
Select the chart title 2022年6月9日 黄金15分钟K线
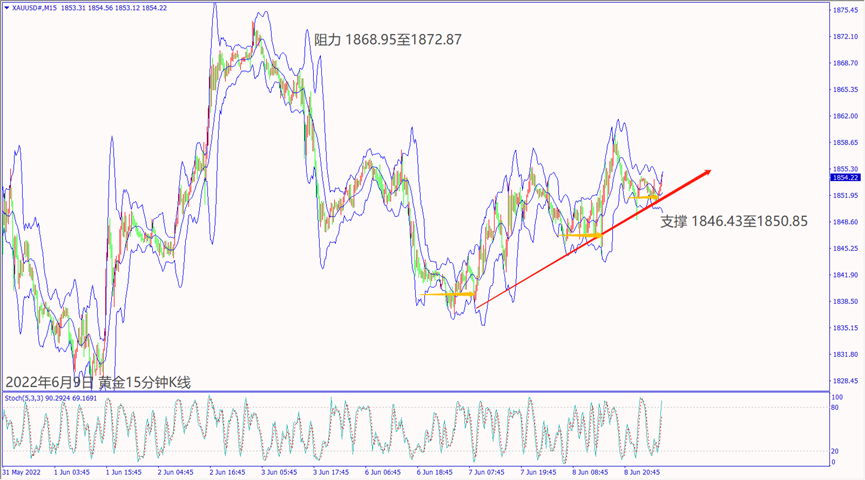(97, 382)
